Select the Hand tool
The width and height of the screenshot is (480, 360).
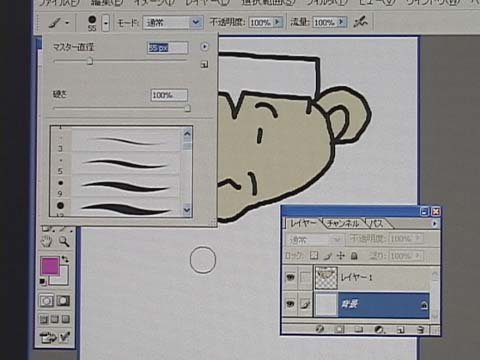(47, 241)
